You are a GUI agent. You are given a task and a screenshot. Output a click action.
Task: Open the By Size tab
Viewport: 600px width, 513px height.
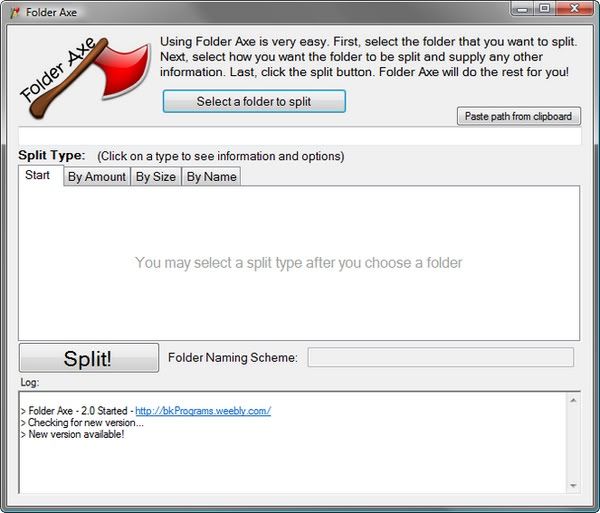coord(156,177)
